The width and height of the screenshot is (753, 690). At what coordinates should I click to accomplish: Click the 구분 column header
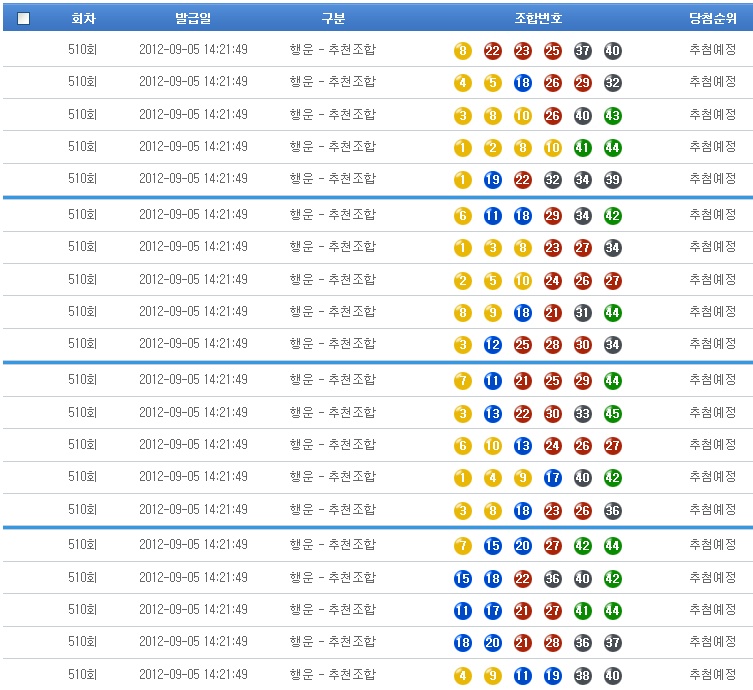pos(333,18)
